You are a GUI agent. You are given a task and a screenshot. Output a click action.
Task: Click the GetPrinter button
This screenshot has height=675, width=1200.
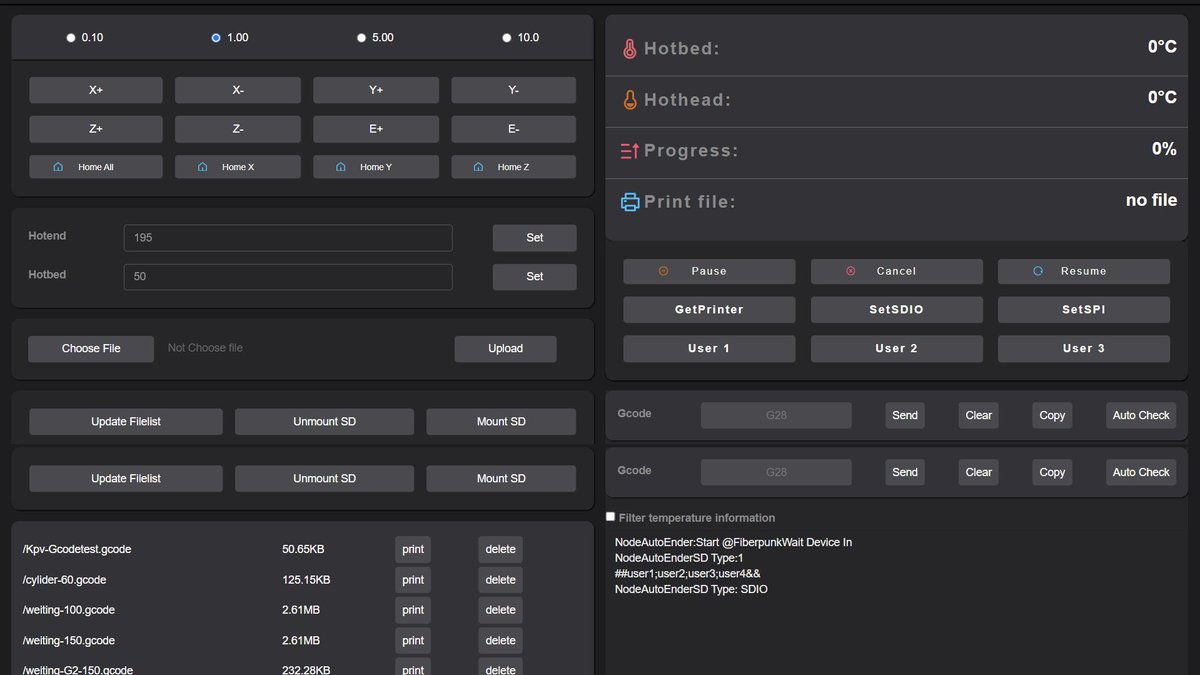[x=709, y=310]
